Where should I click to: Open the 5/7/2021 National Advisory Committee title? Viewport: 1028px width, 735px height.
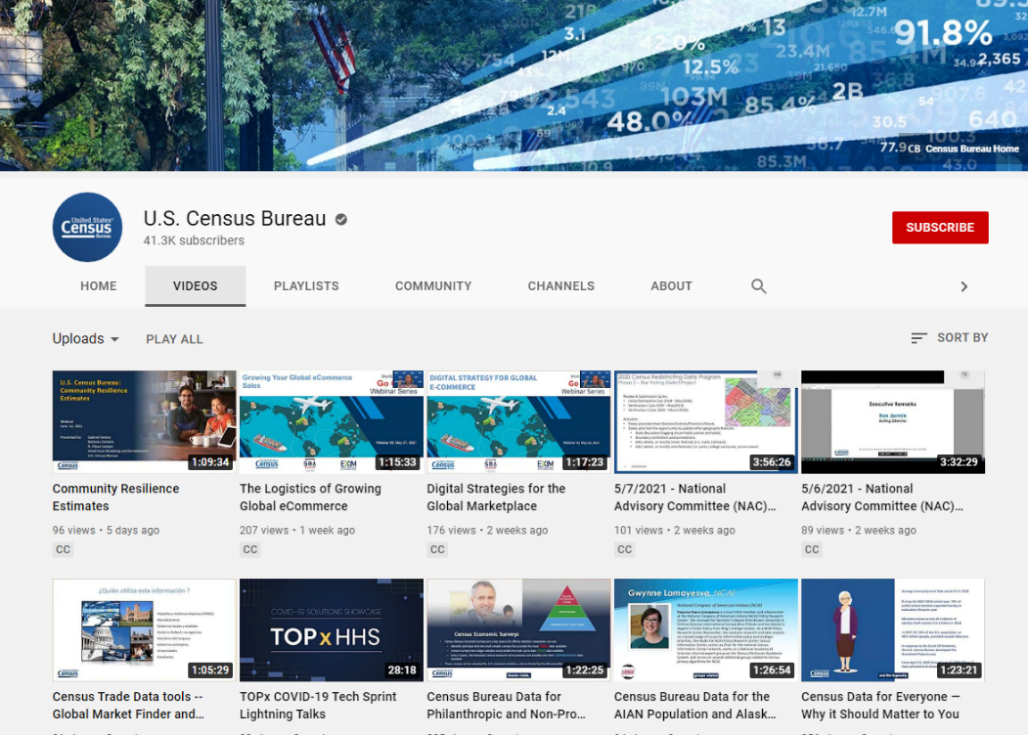(695, 497)
